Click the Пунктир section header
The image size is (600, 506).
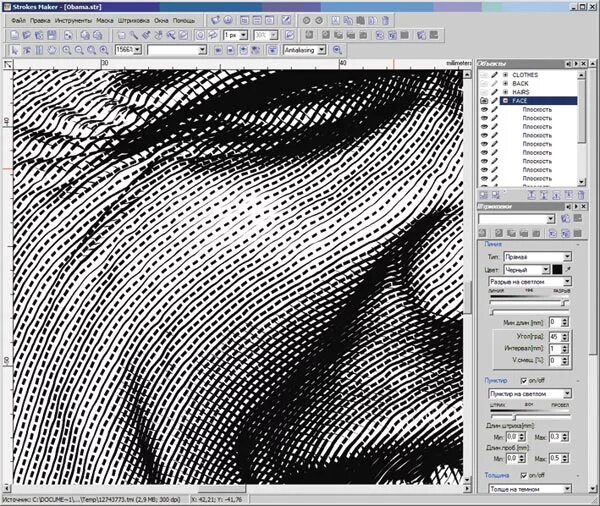[496, 380]
